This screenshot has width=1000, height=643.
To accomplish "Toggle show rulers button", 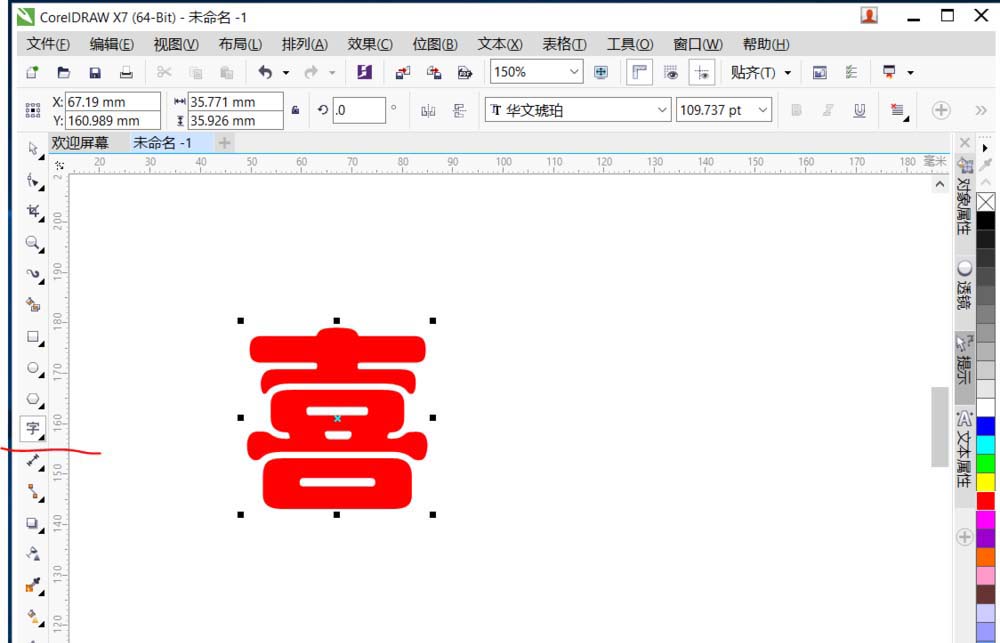I will tap(639, 72).
